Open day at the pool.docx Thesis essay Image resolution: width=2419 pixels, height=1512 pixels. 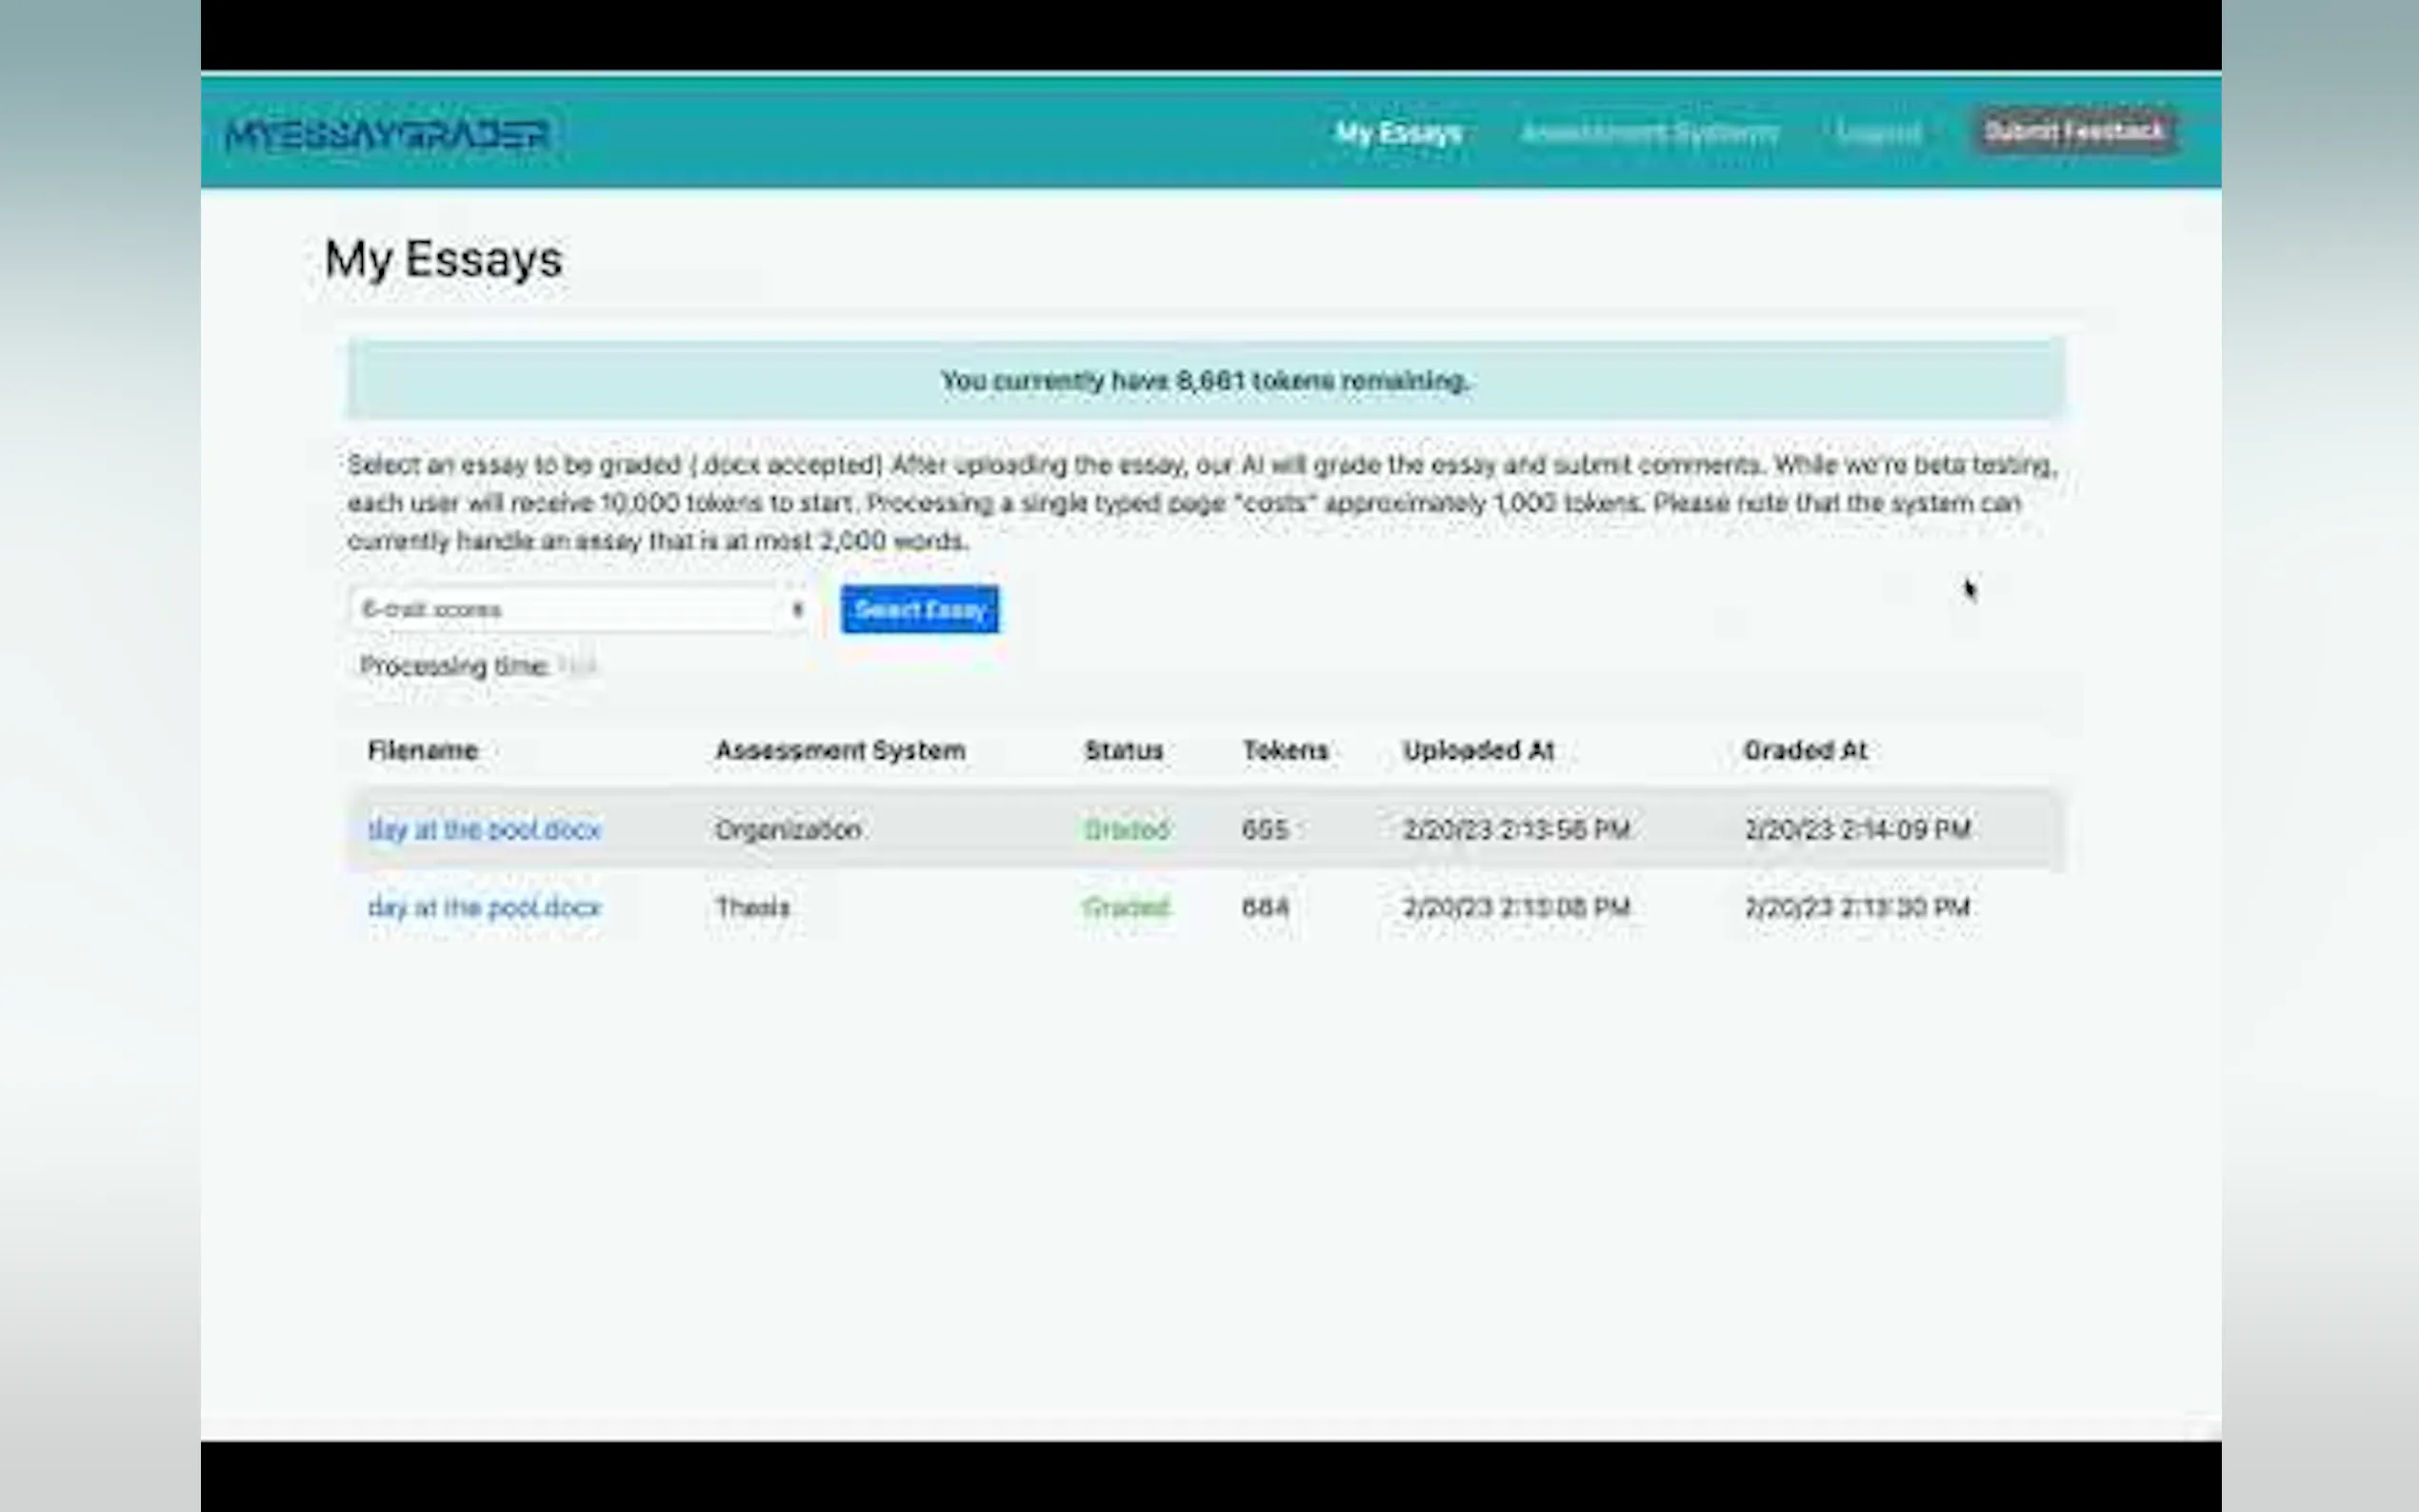point(484,908)
